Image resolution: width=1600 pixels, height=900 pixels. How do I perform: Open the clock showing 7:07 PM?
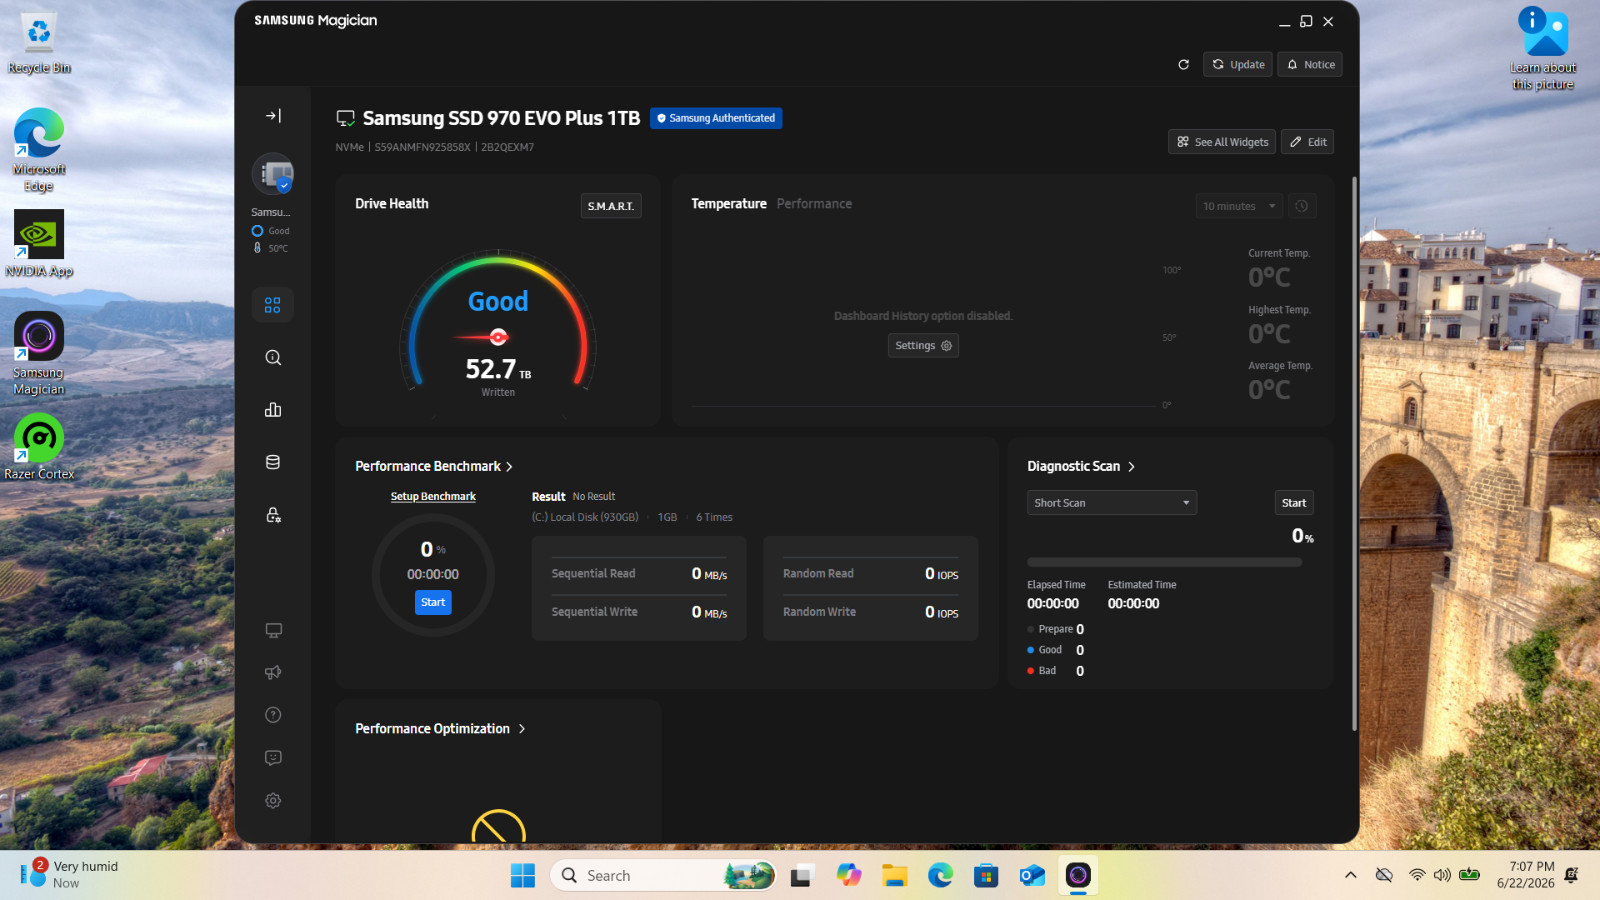[1526, 875]
